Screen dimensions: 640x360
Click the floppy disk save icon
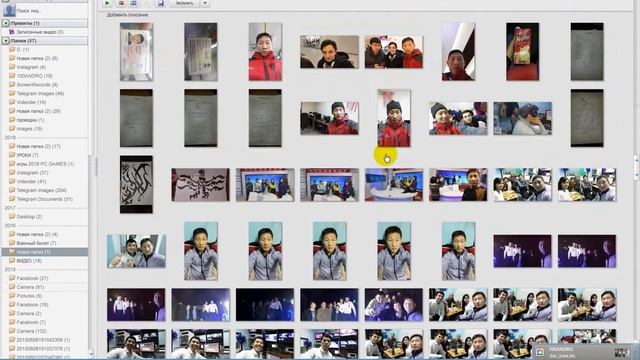[x=161, y=3]
